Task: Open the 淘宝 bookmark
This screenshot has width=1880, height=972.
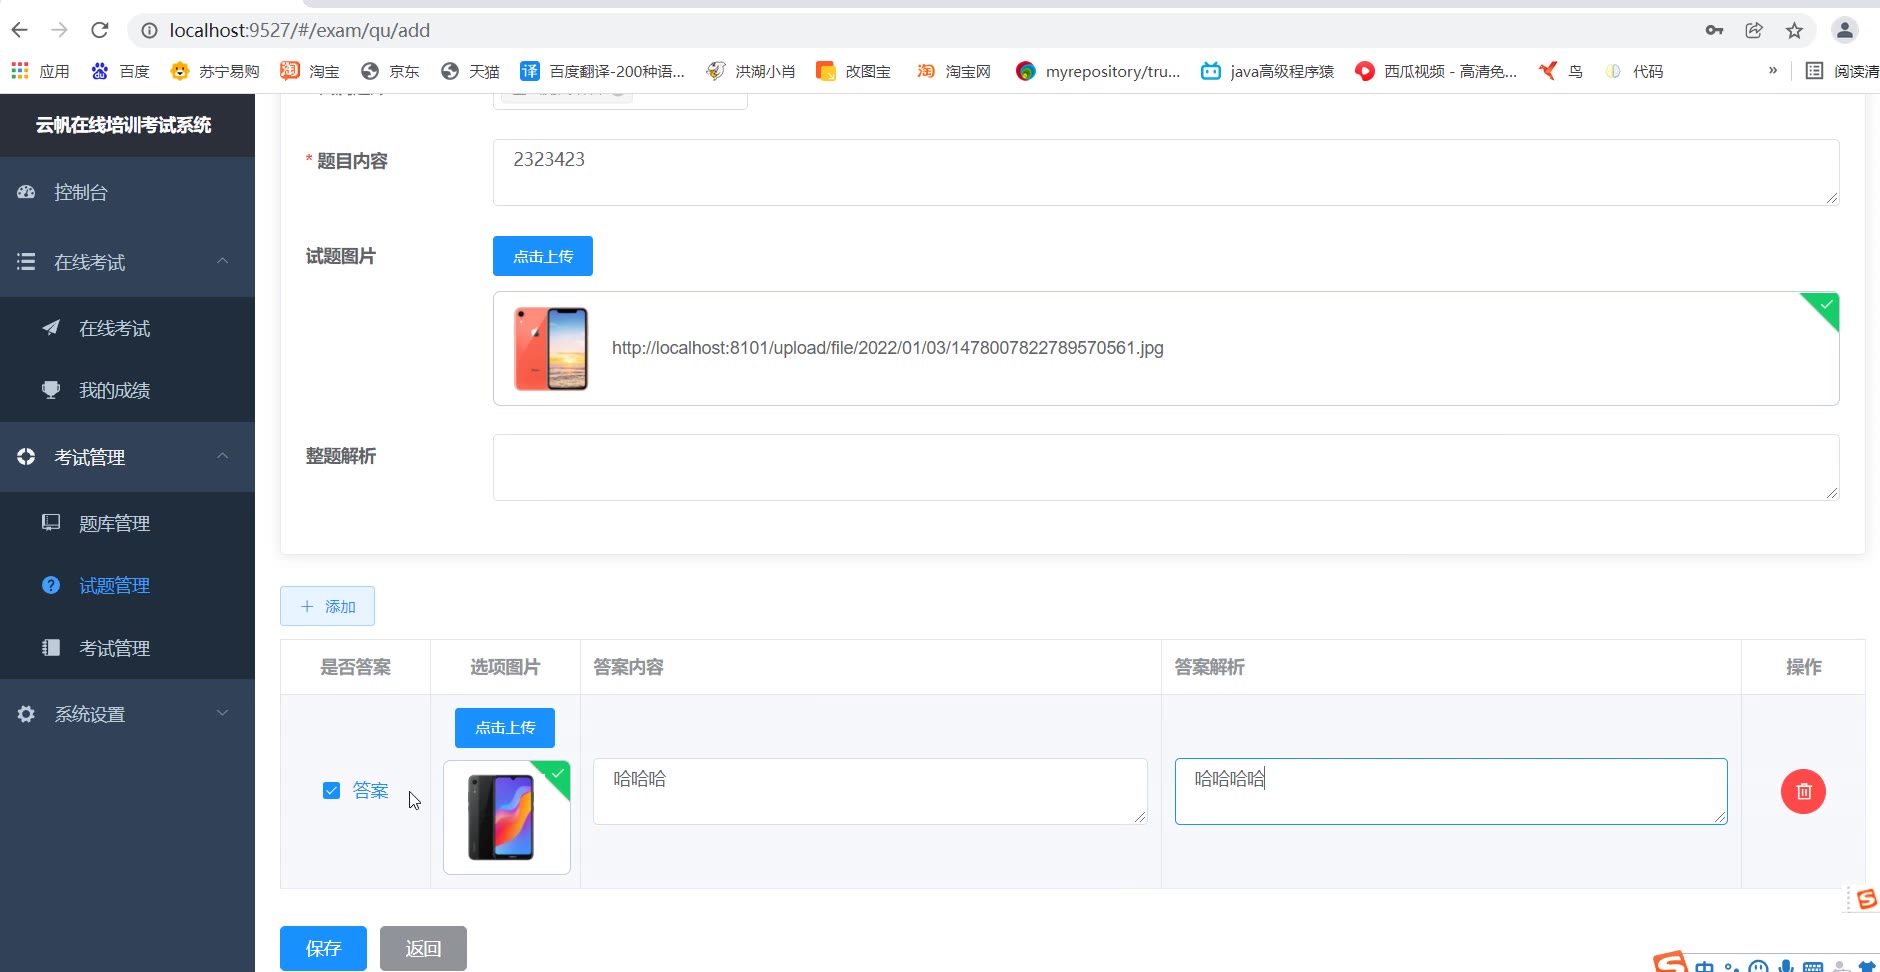Action: point(310,71)
